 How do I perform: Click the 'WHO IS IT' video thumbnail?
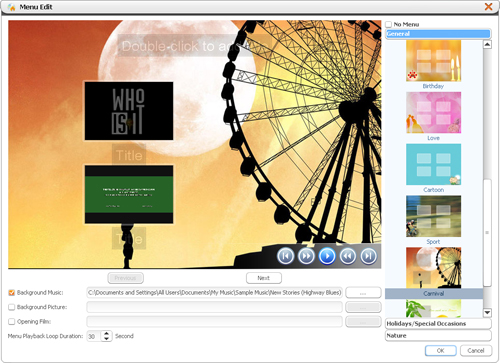coord(129,111)
